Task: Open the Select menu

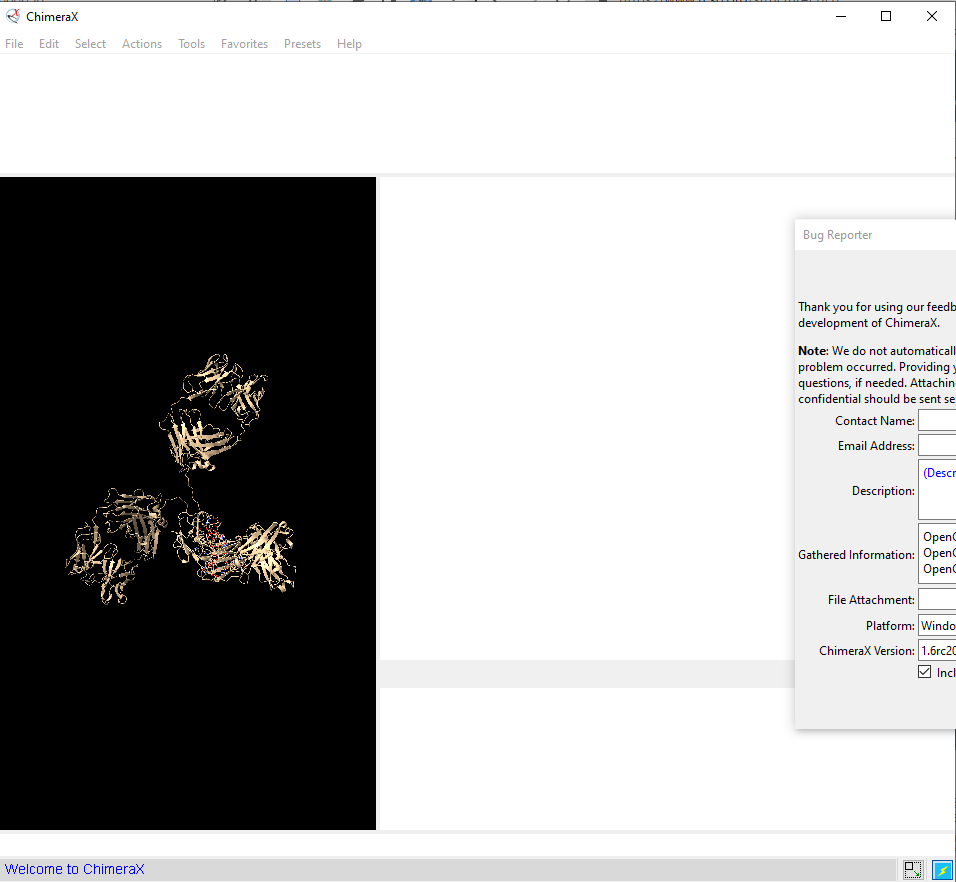Action: [90, 44]
